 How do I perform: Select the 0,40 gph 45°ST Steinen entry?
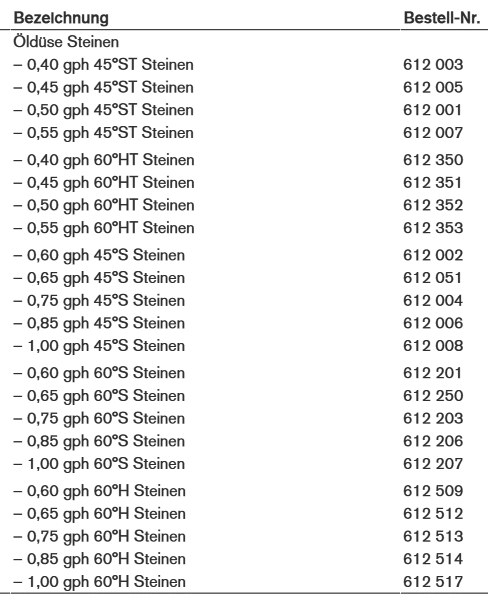click(104, 65)
